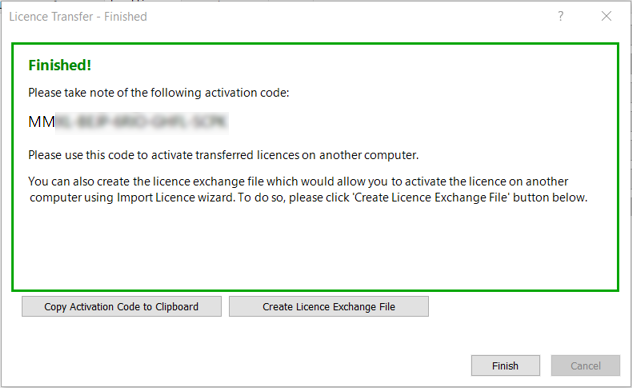Click Copy Activation Code to Clipboard button

pos(121,307)
